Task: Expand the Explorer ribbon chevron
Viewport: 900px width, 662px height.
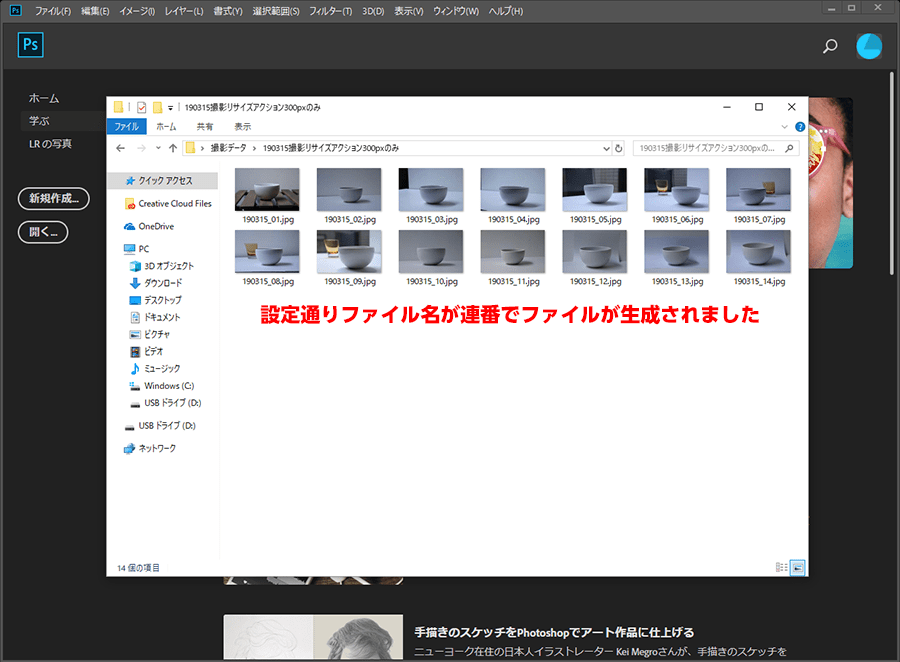Action: [x=785, y=127]
